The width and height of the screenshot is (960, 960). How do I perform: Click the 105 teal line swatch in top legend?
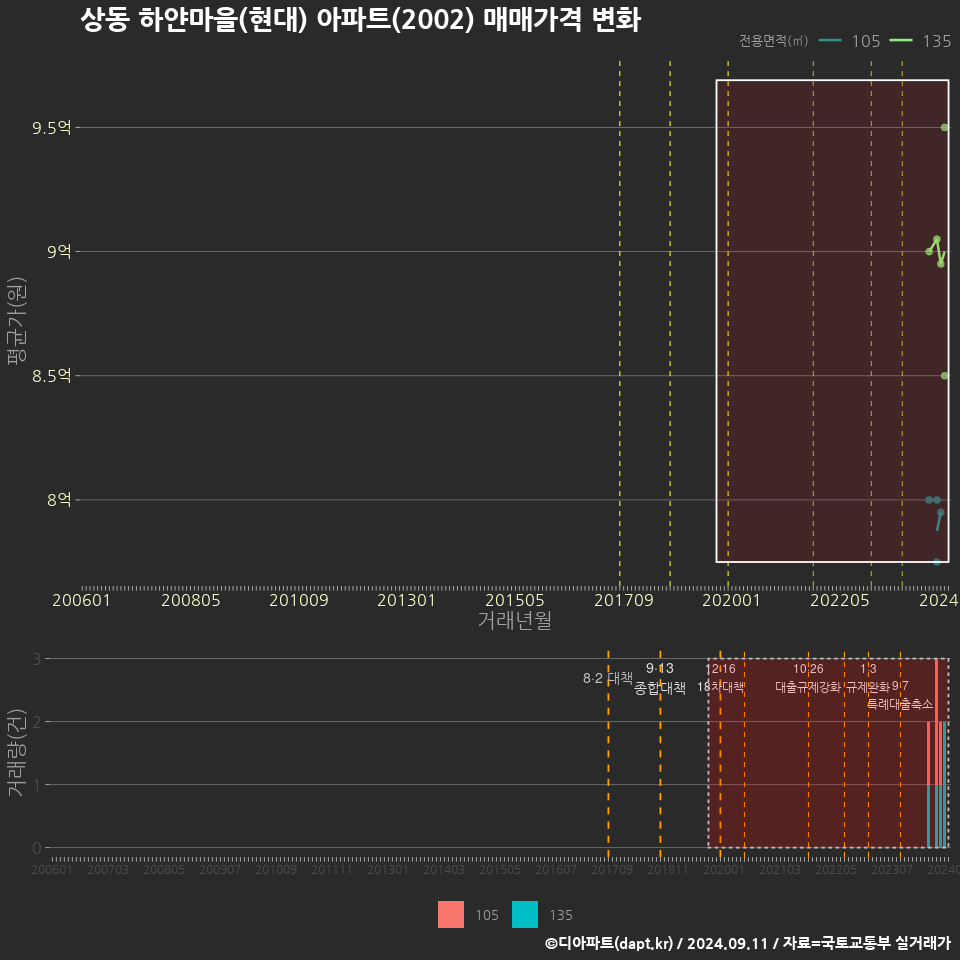[x=830, y=40]
